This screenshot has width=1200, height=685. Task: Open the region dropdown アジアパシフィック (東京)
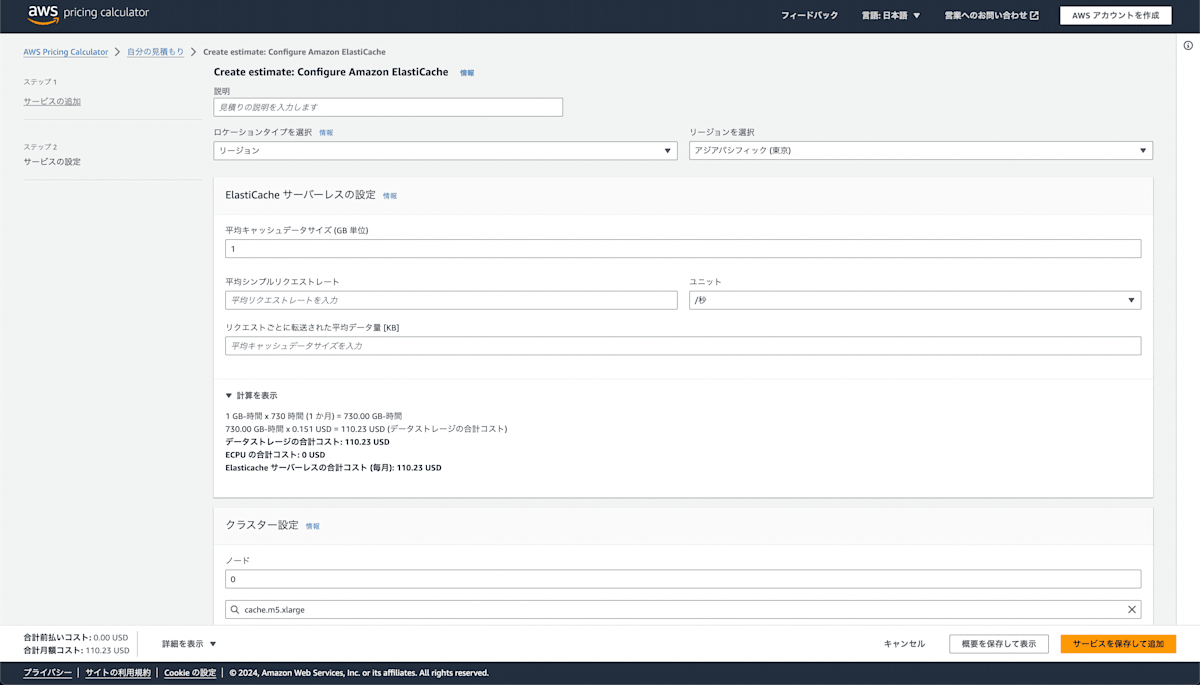click(x=921, y=150)
